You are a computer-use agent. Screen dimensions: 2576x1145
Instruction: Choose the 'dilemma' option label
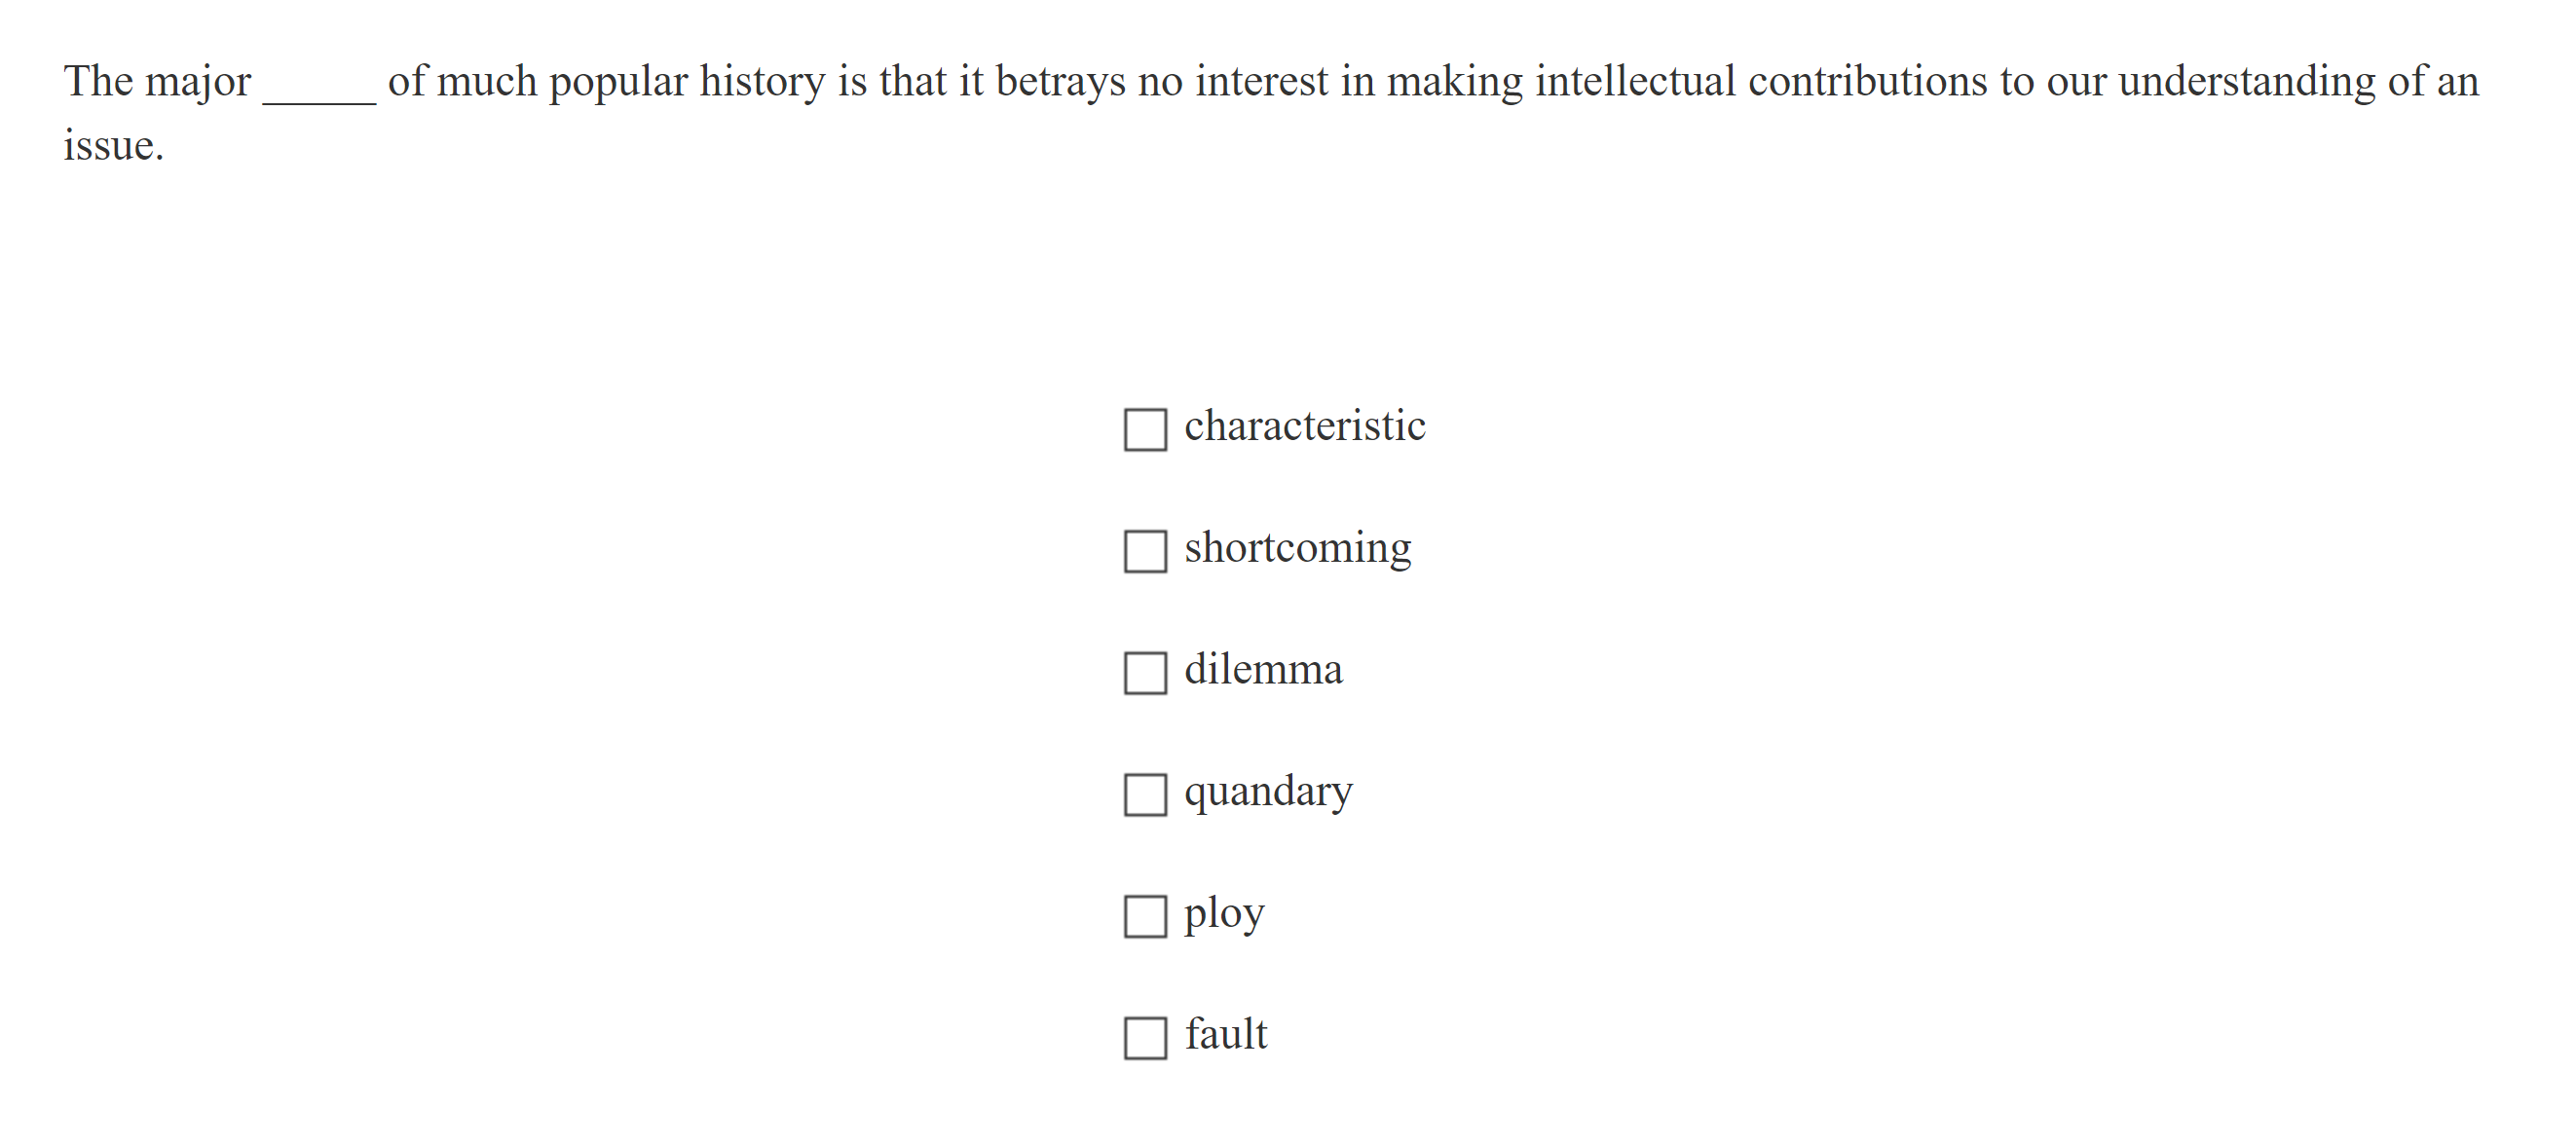click(x=1263, y=670)
